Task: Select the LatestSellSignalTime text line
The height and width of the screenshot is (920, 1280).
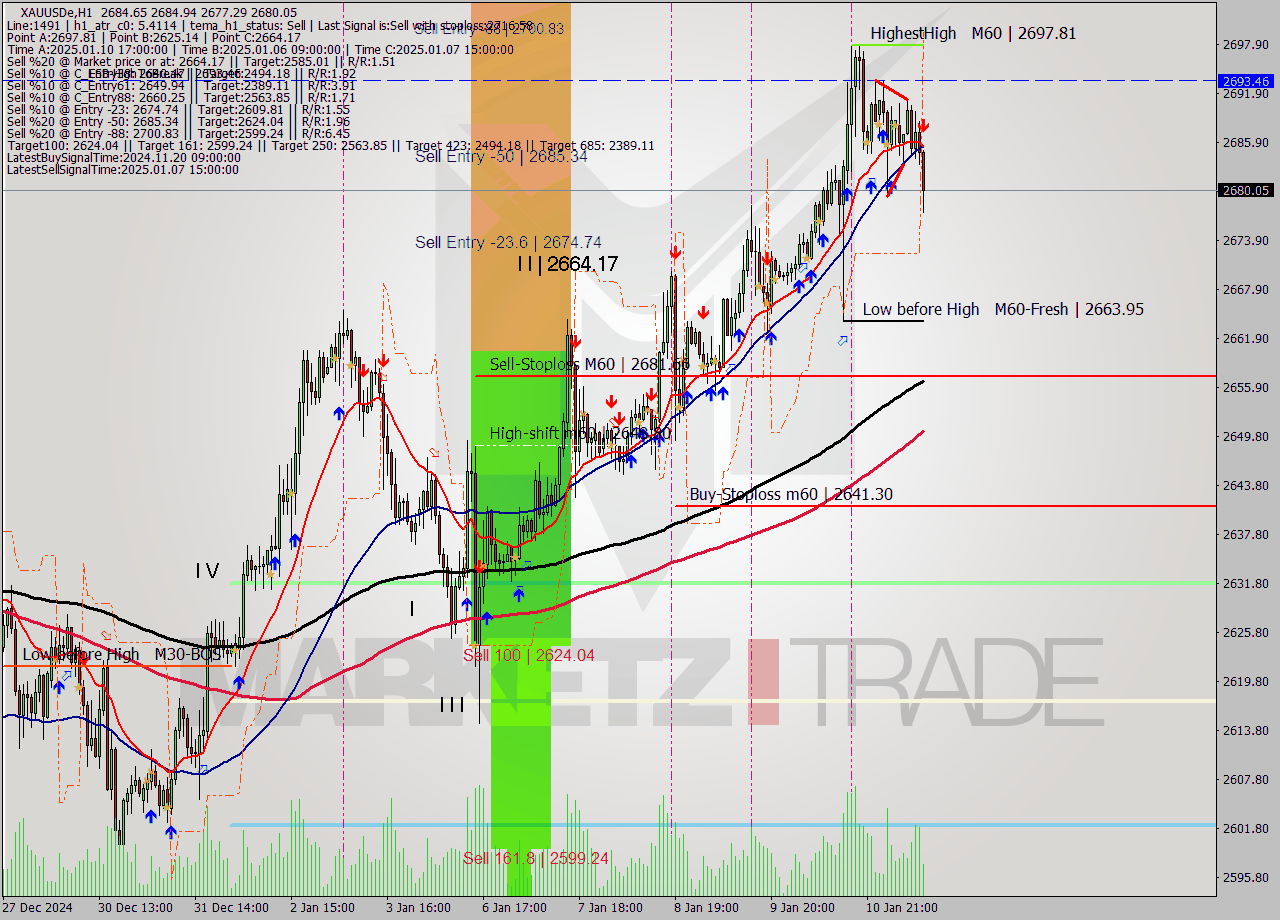Action: pyautogui.click(x=122, y=169)
